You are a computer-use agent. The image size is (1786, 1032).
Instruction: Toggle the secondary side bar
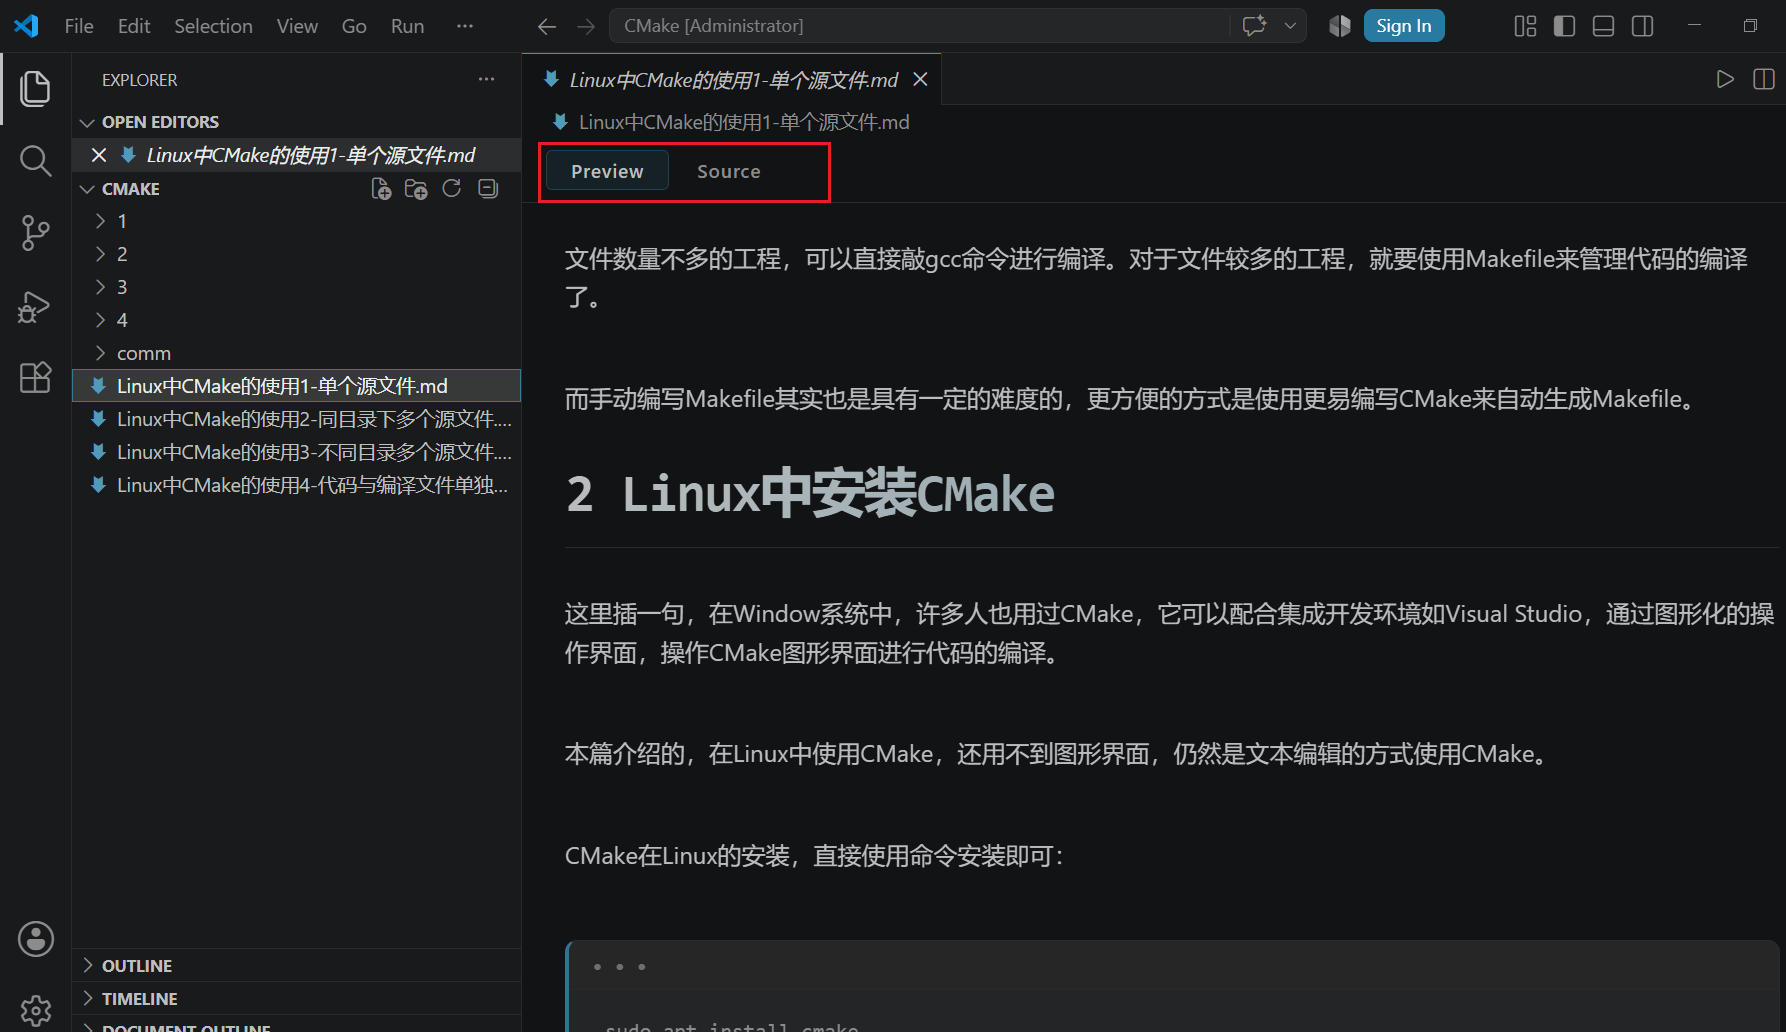(x=1642, y=26)
